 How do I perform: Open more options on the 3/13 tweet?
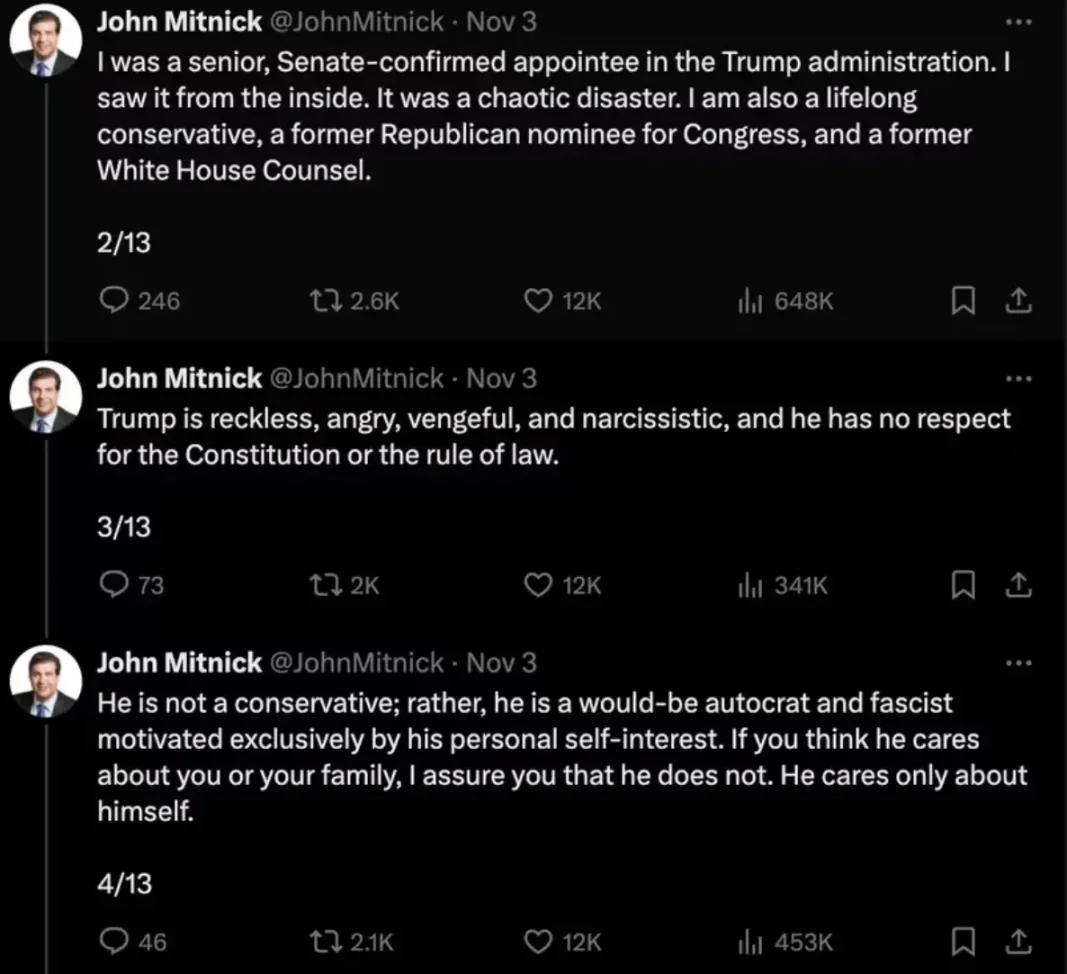click(1017, 379)
